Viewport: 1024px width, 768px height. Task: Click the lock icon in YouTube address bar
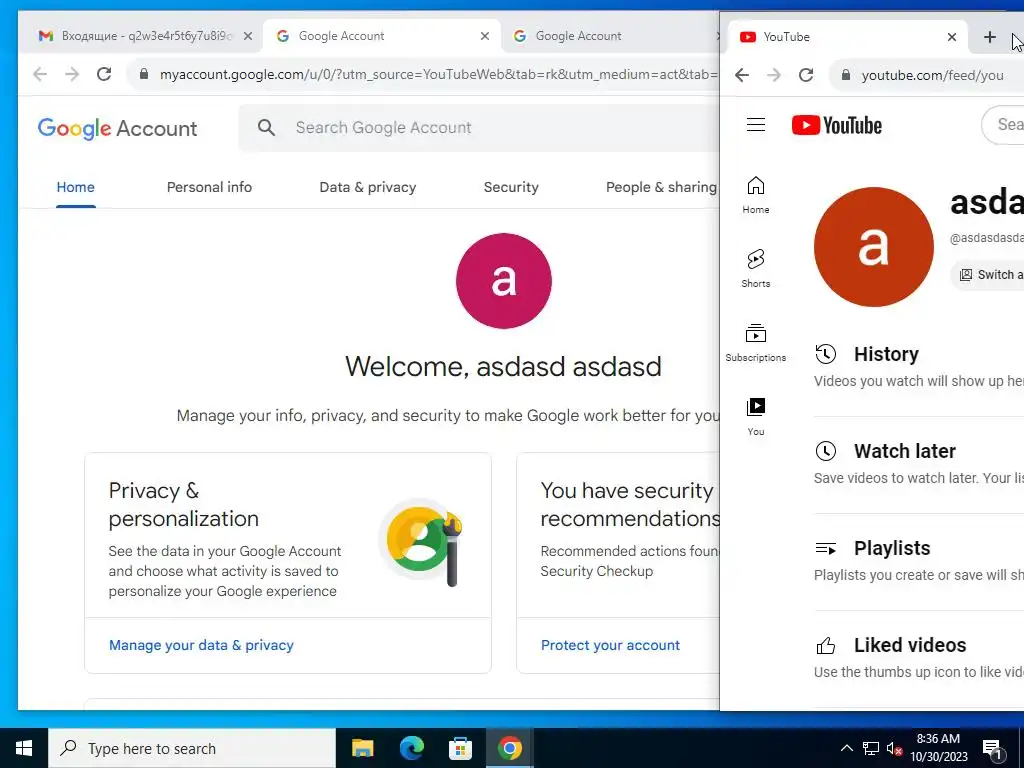846,75
